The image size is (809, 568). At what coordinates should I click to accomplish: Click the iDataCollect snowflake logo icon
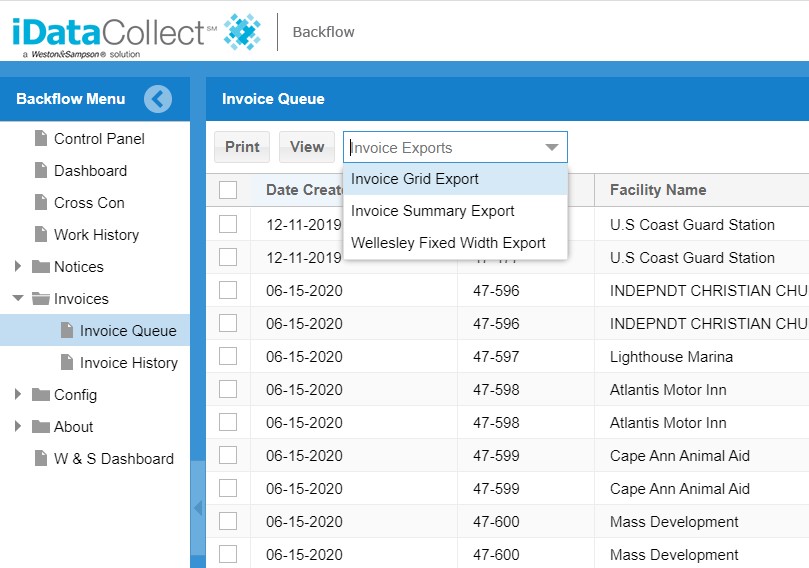pos(242,32)
